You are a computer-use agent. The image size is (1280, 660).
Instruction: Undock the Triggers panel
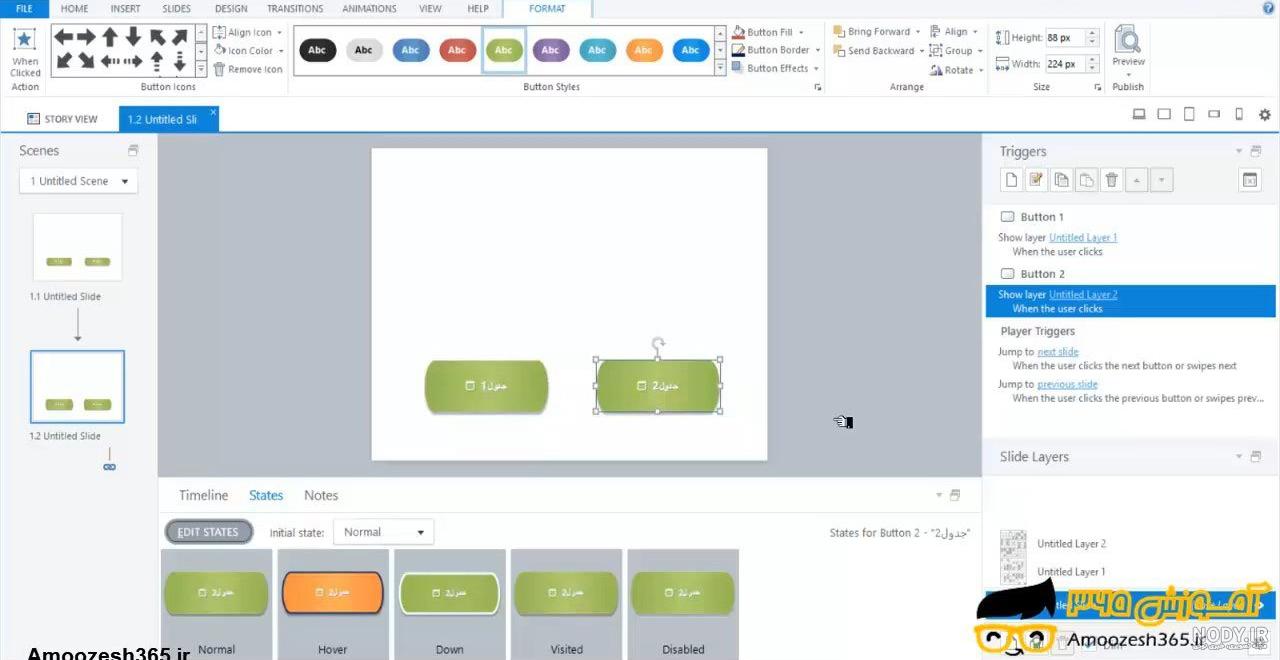[1256, 151]
